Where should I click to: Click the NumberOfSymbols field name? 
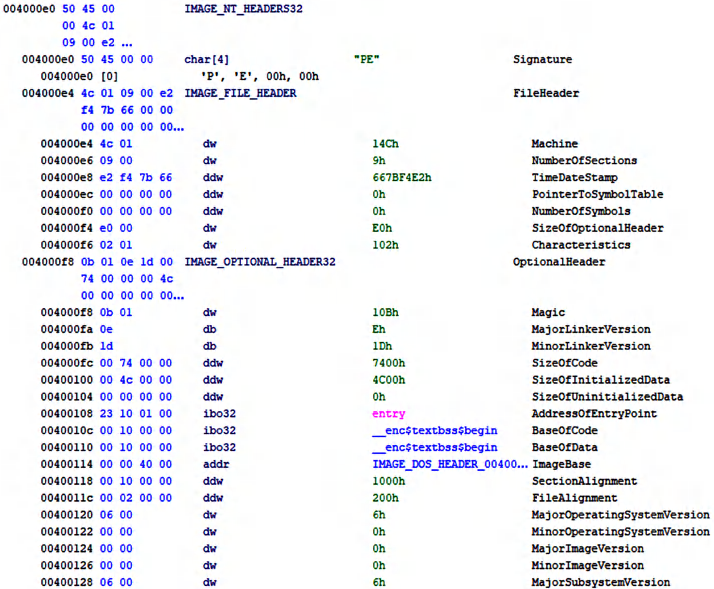pos(581,211)
